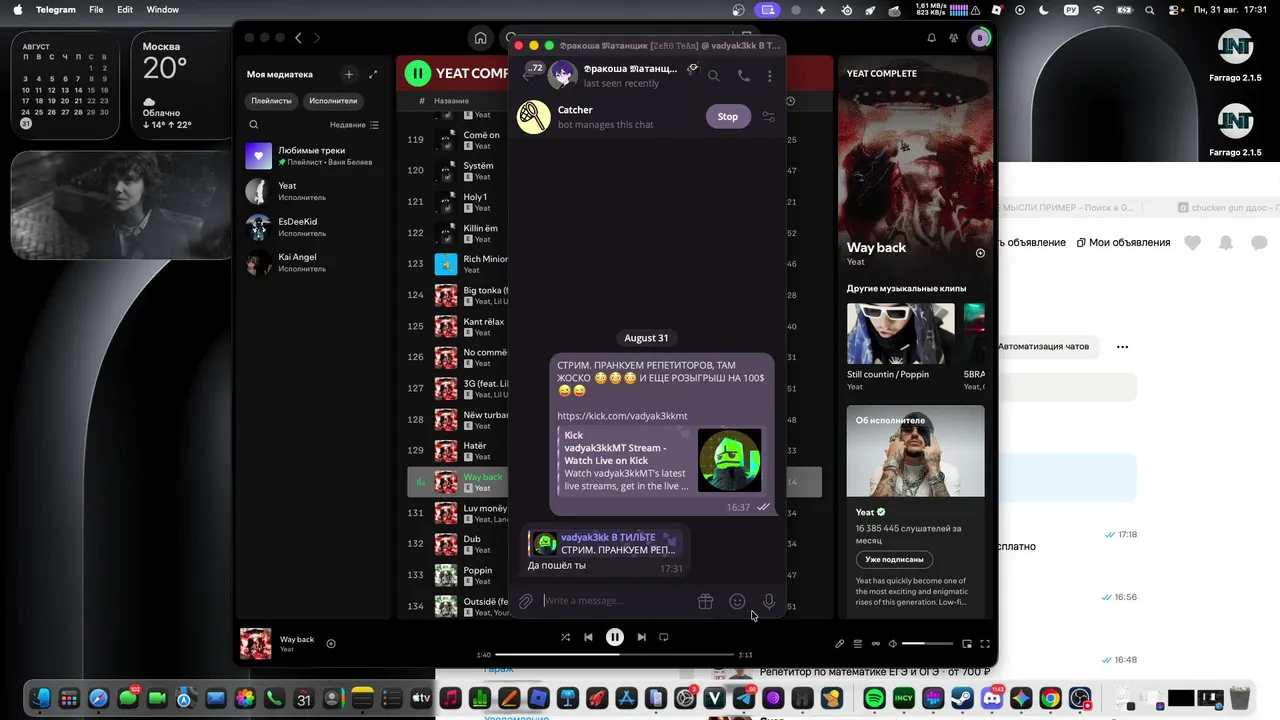Pause playback in the Spotify player bar
The image size is (1280, 720).
pos(615,637)
